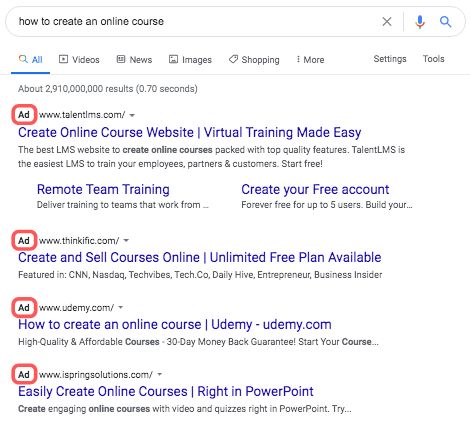The image size is (470, 425).
Task: Open Create Online Course Website ad link
Action: pos(190,132)
